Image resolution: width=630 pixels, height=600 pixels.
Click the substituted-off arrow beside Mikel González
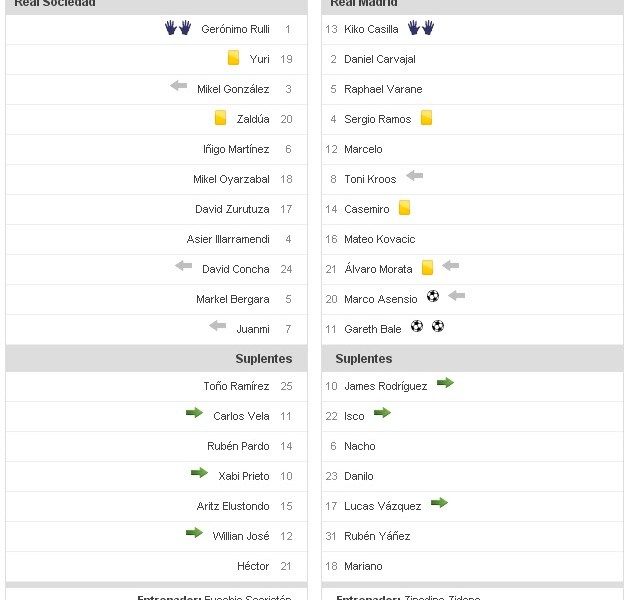pyautogui.click(x=179, y=87)
